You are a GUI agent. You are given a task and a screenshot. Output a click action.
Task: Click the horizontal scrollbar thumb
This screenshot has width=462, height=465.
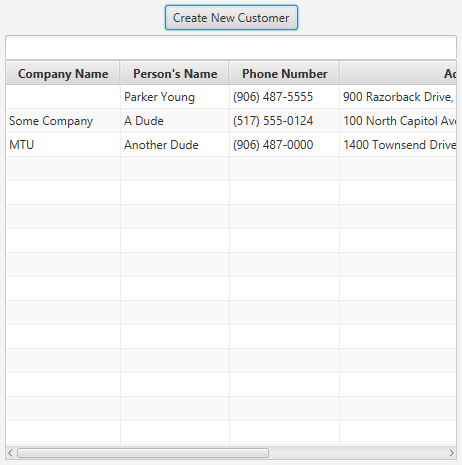(143, 453)
